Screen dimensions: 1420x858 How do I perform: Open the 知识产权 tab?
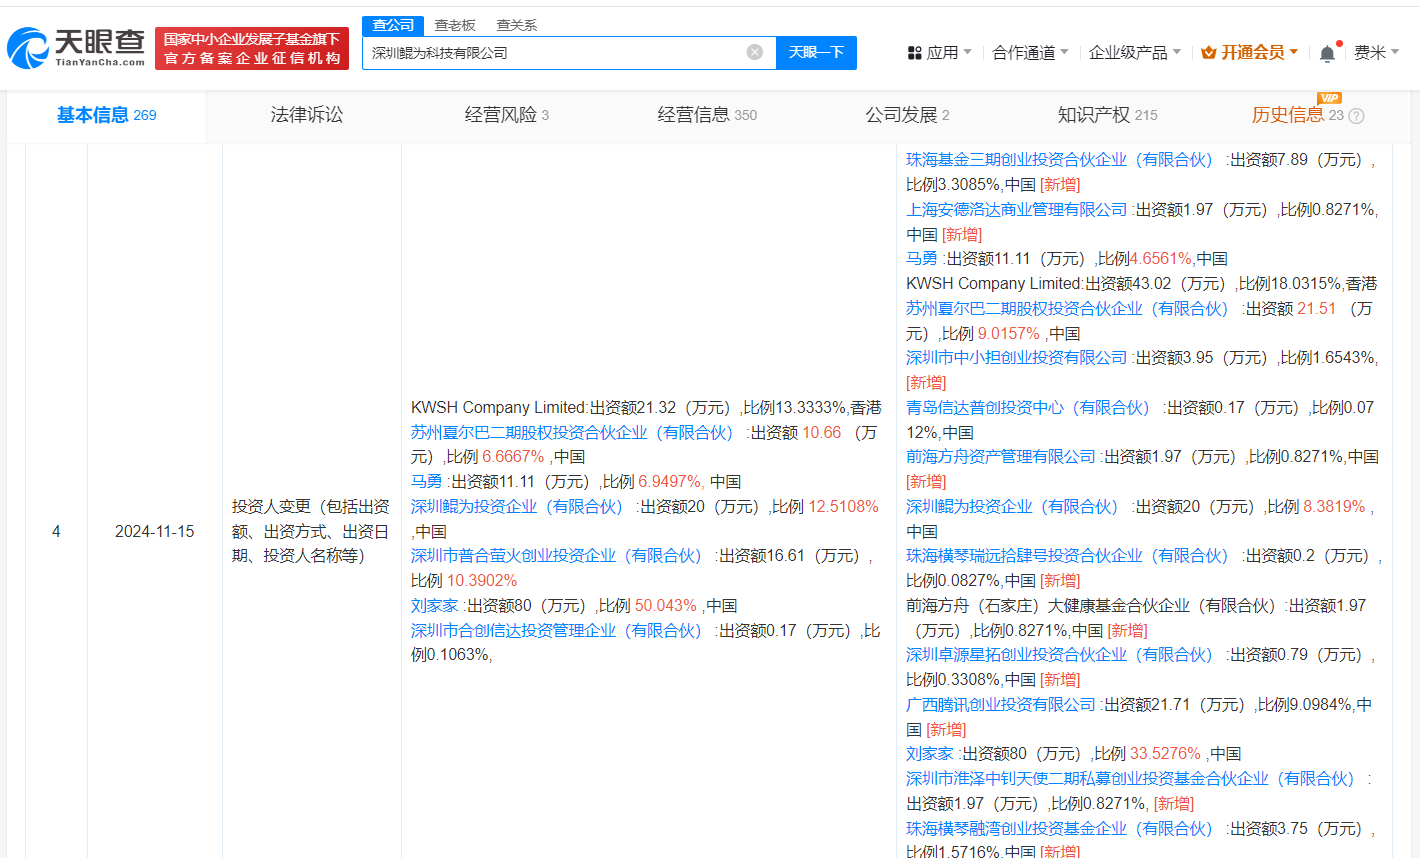1106,115
